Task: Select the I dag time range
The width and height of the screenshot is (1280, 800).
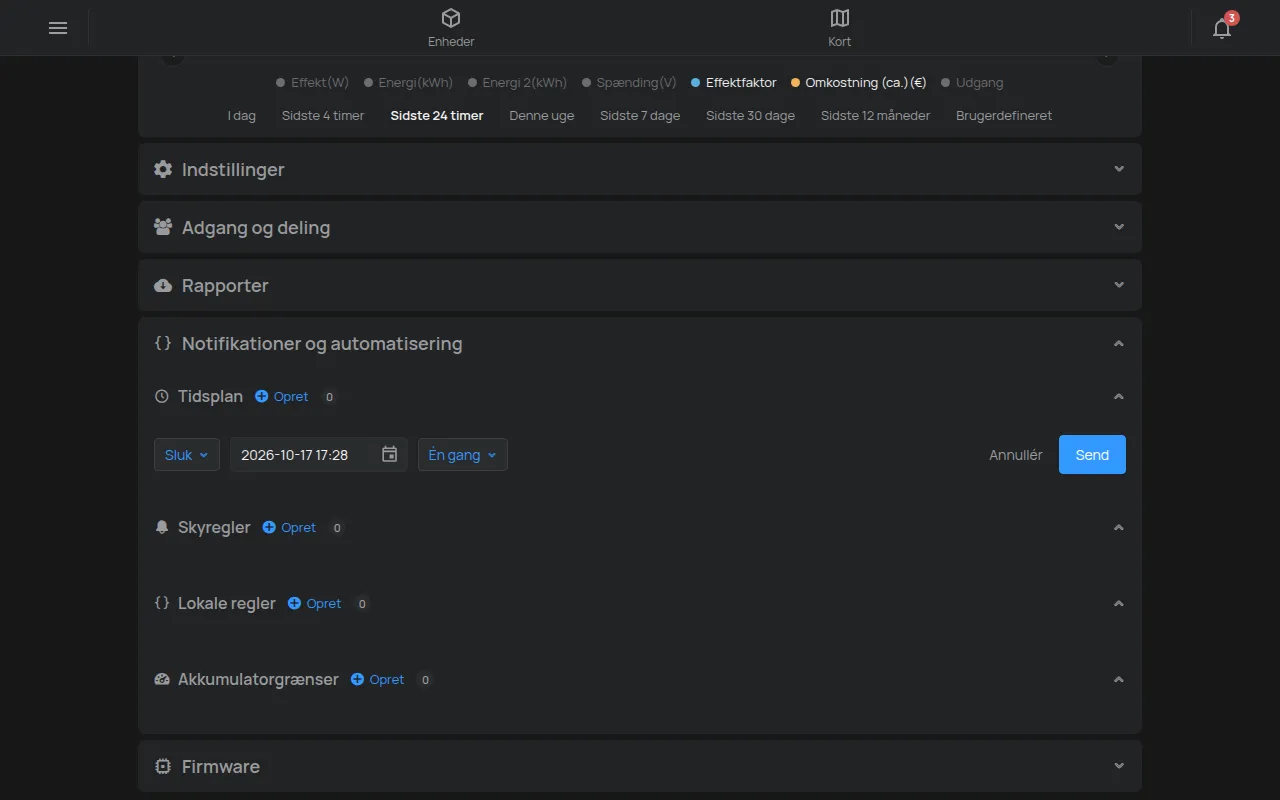Action: coord(242,116)
